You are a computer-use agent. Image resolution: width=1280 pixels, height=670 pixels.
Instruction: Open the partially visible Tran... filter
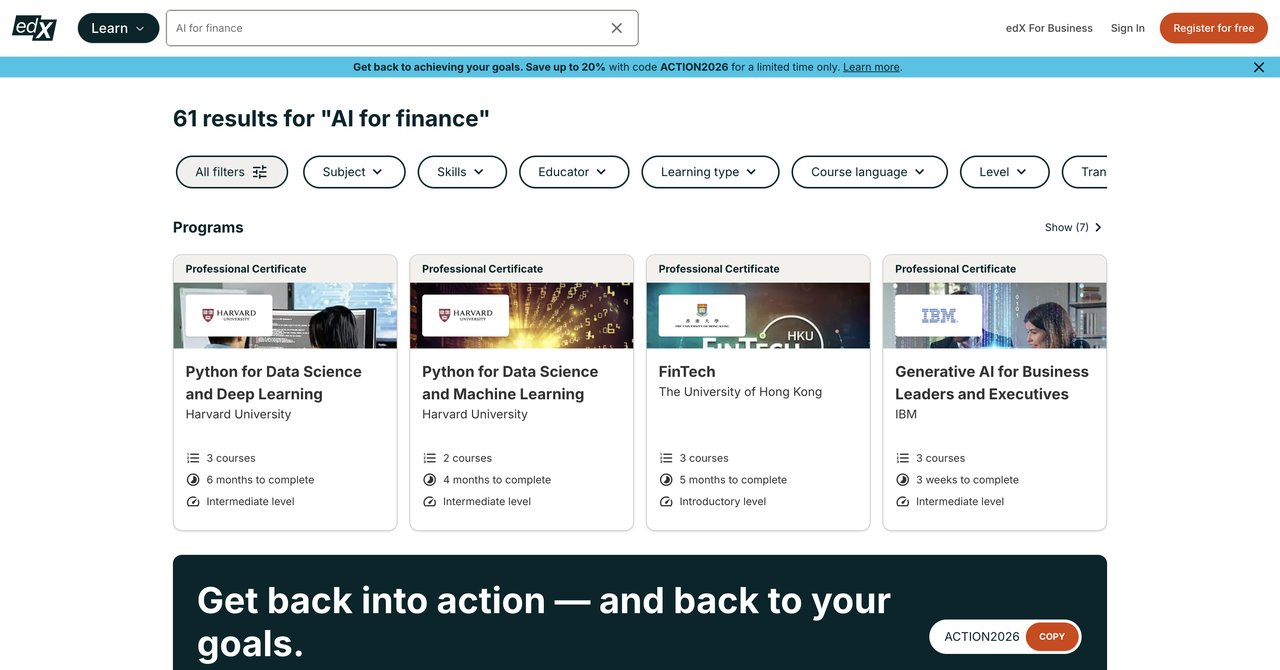click(1085, 172)
